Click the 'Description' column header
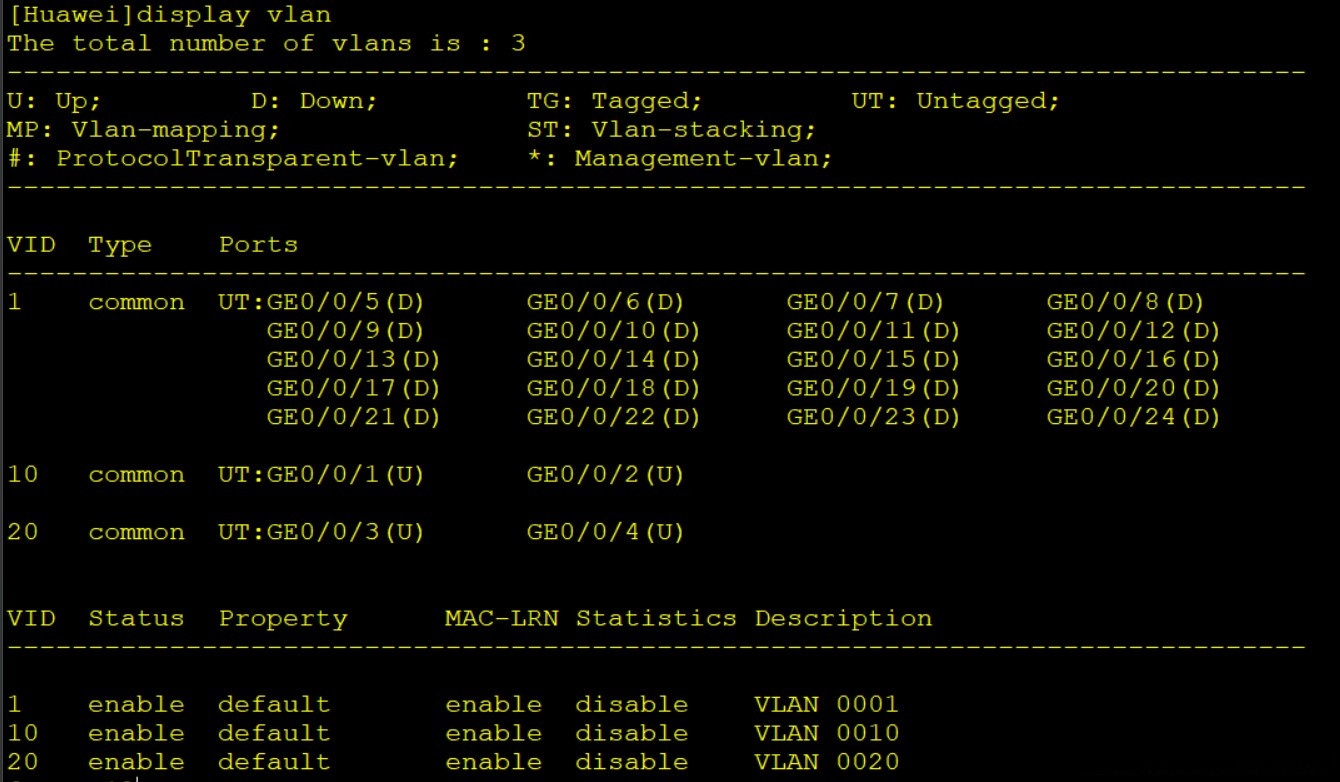This screenshot has height=782, width=1340. pos(843,619)
